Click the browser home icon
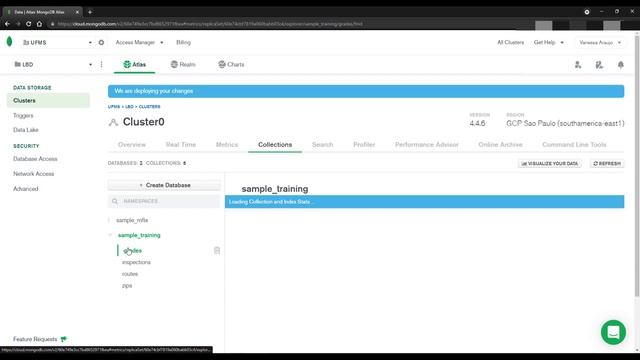Screen dimensions: 640x360 pos(39,24)
